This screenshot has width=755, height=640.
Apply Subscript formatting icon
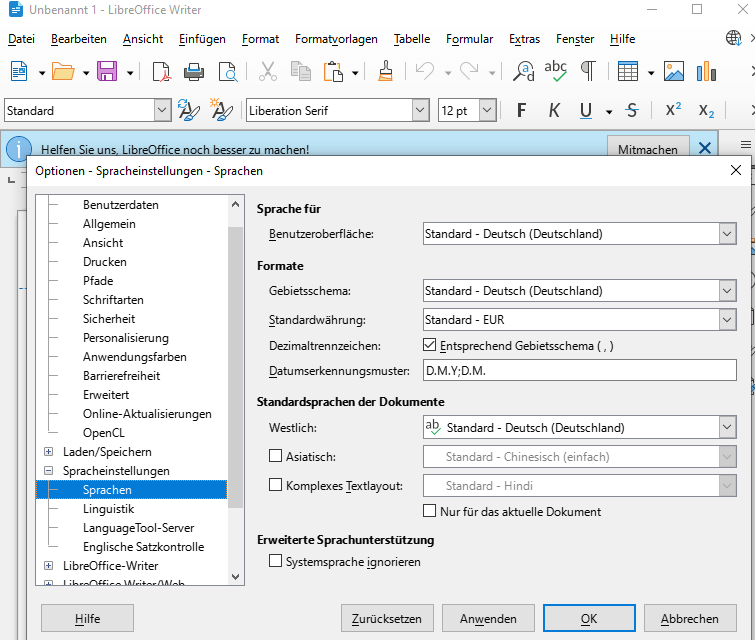[706, 111]
